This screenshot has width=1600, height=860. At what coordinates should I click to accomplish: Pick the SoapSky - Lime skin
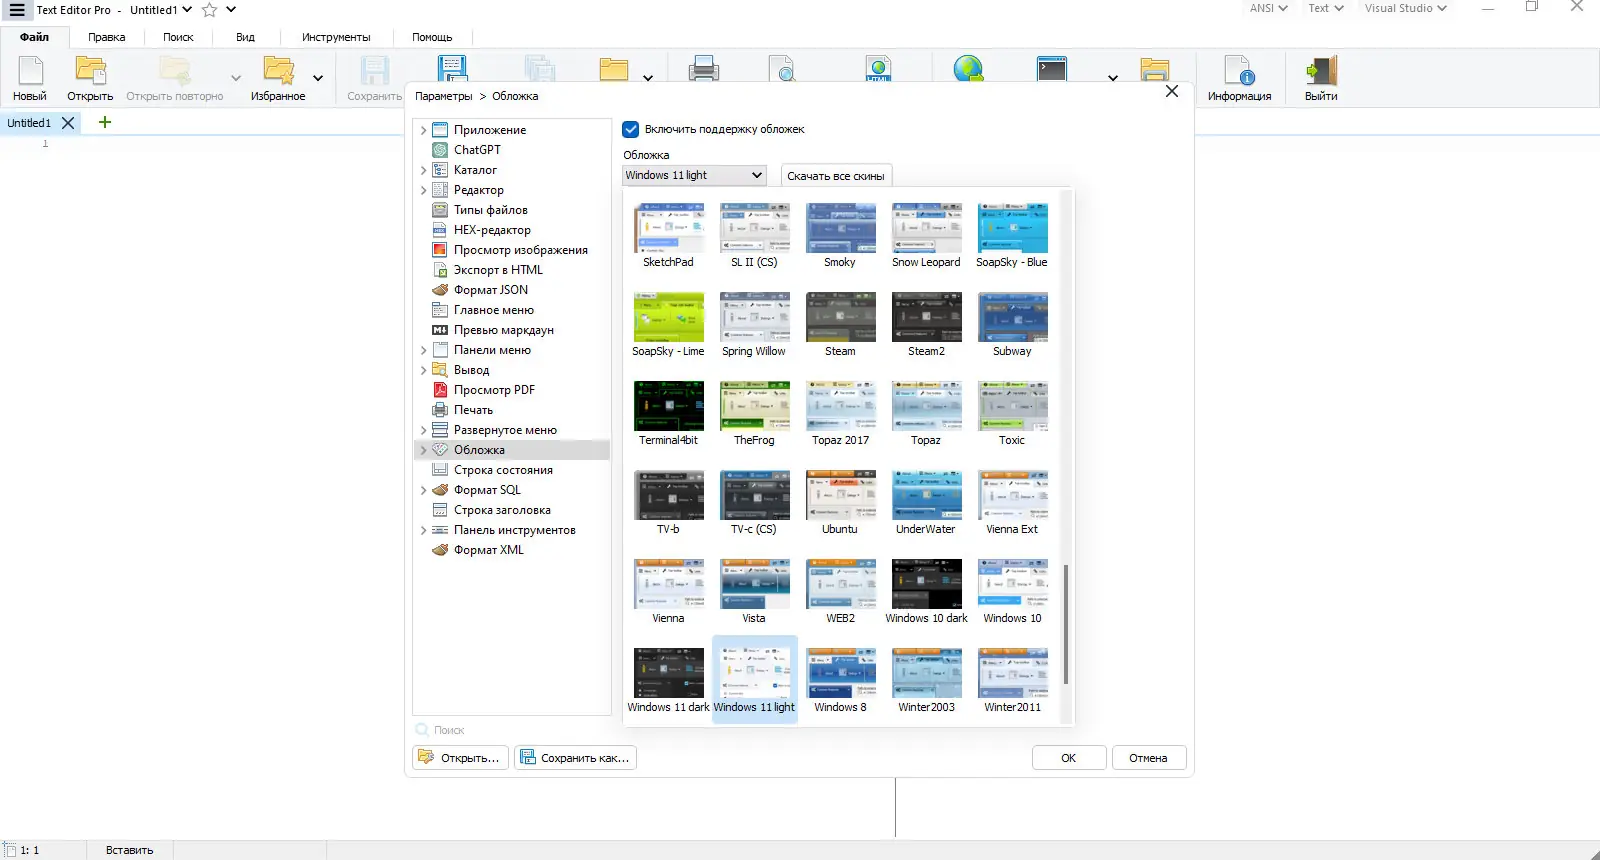pyautogui.click(x=668, y=324)
